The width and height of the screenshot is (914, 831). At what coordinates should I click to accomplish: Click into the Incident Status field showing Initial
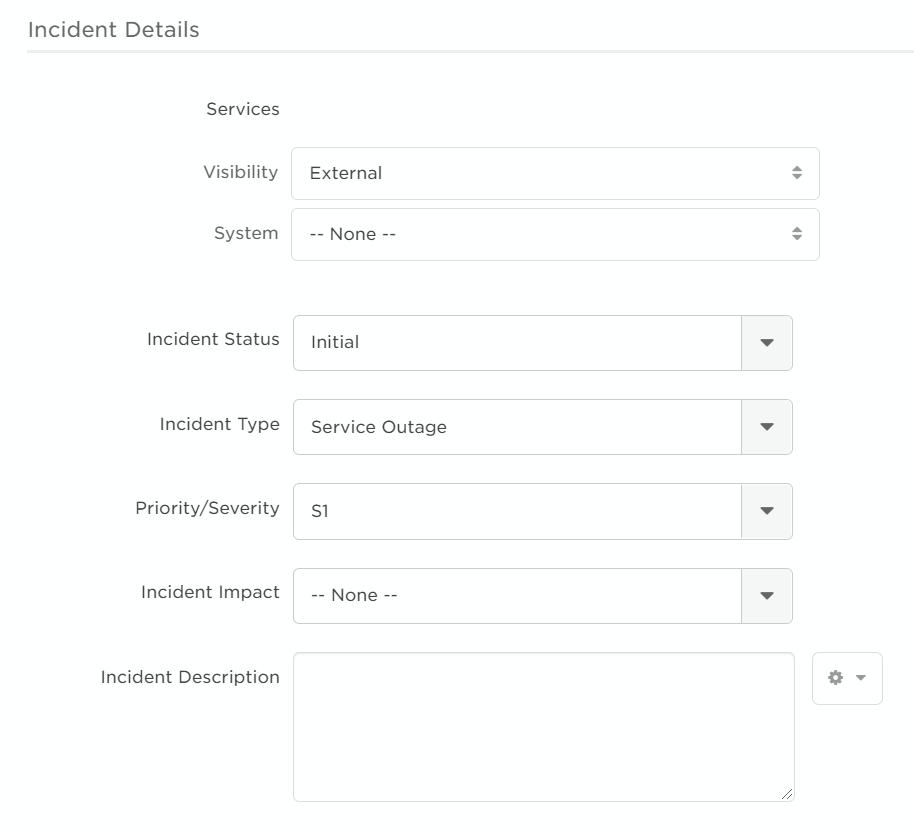click(517, 343)
